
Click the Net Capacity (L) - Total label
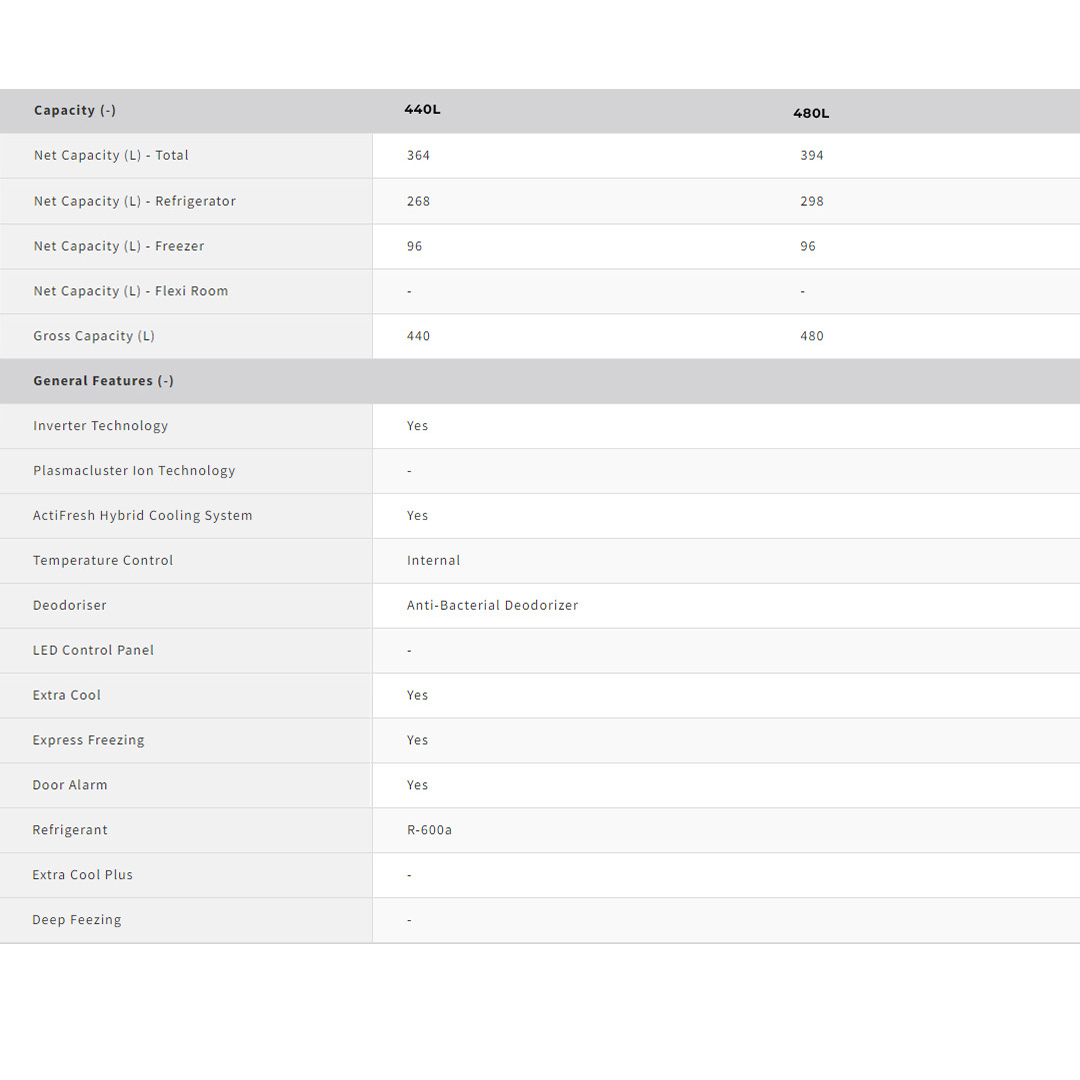pos(111,156)
